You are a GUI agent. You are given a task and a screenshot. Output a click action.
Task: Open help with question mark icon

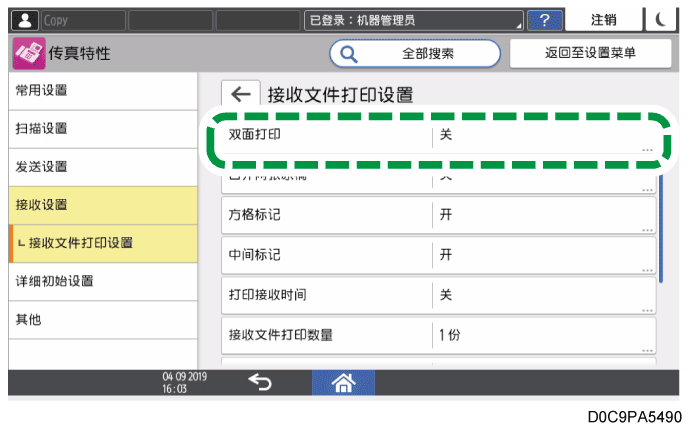(x=545, y=20)
